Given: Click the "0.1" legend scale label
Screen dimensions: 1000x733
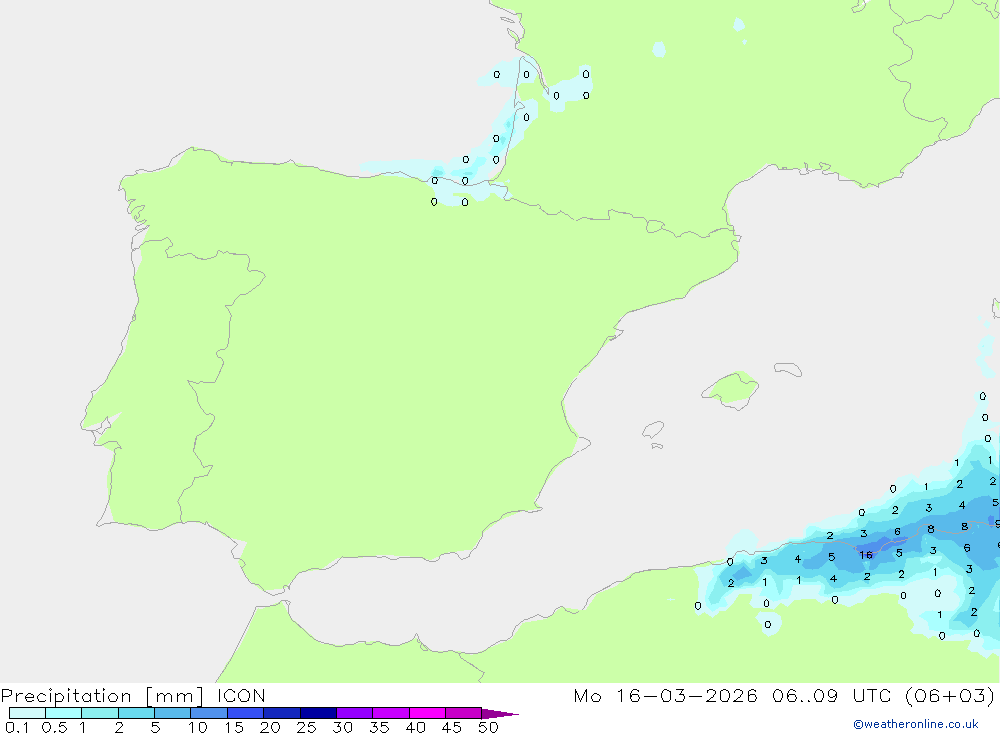Looking at the screenshot, I should (x=17, y=727).
